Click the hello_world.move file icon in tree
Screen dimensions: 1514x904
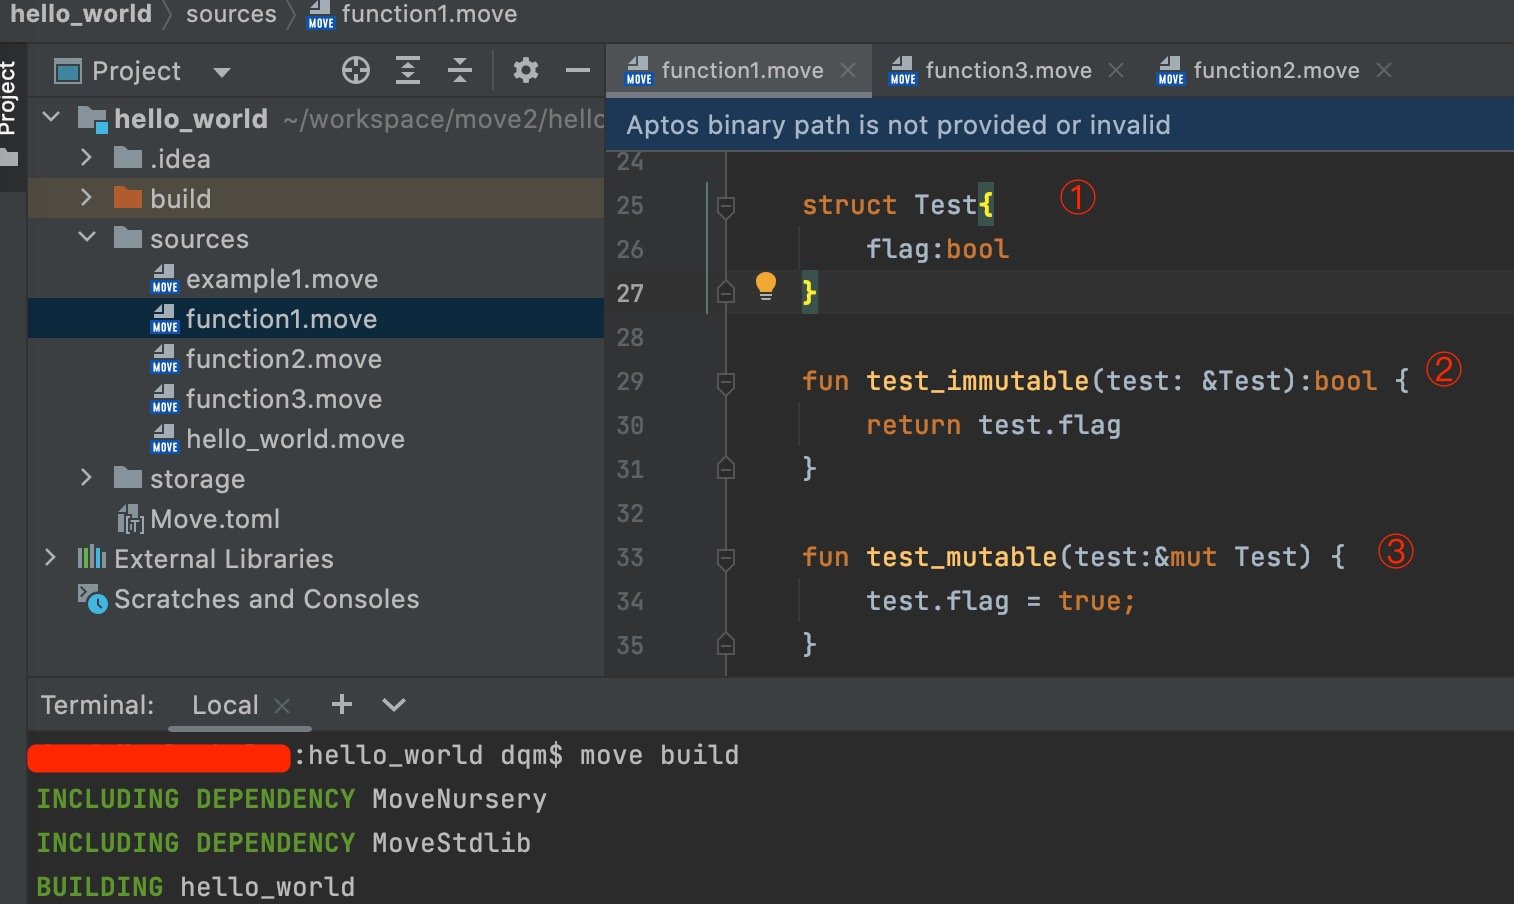click(164, 439)
